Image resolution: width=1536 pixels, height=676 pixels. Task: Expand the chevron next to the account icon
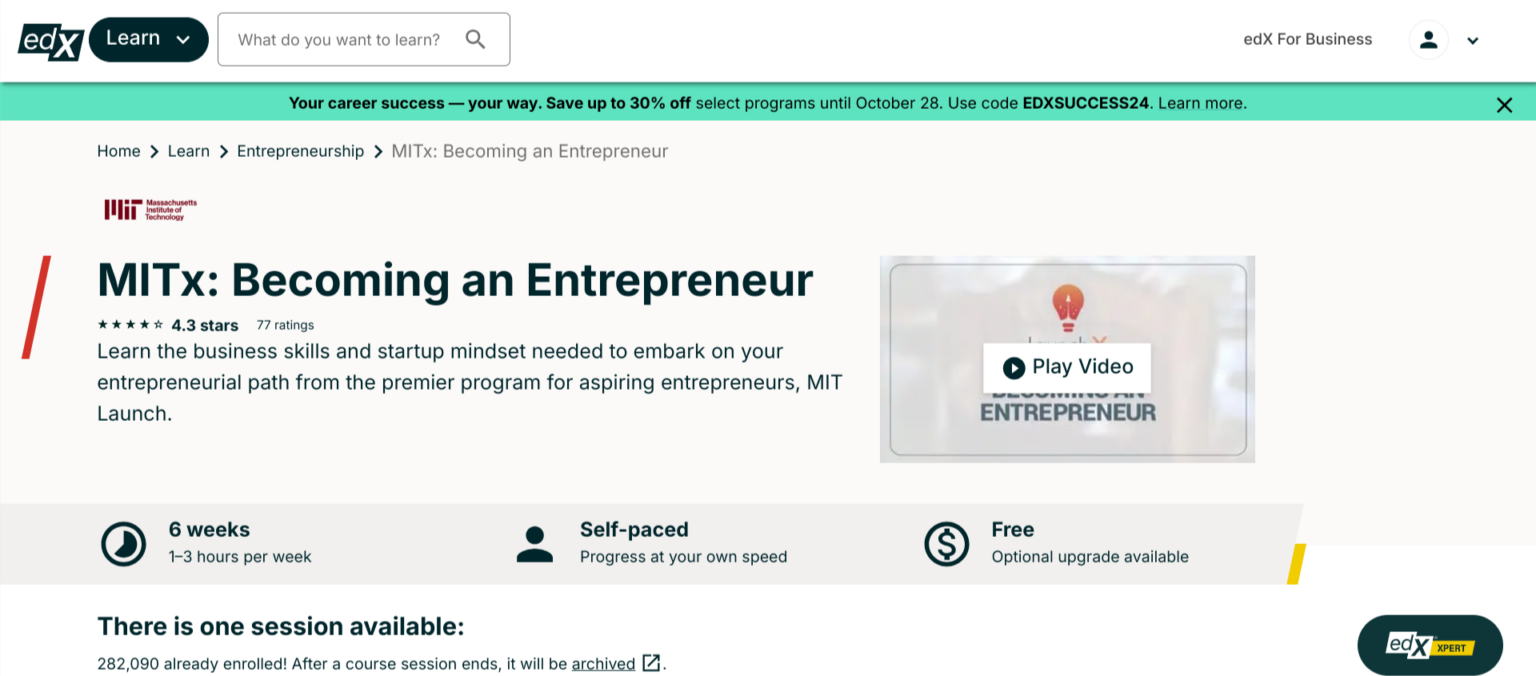pos(1473,41)
